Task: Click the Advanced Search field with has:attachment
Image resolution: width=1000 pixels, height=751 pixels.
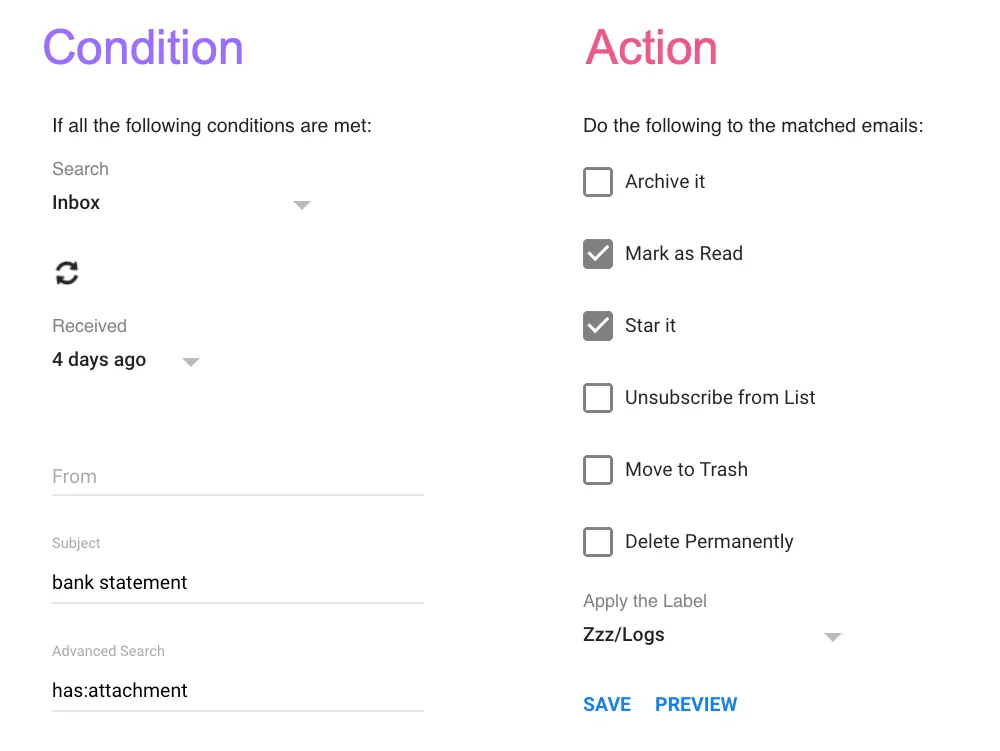Action: [x=237, y=690]
